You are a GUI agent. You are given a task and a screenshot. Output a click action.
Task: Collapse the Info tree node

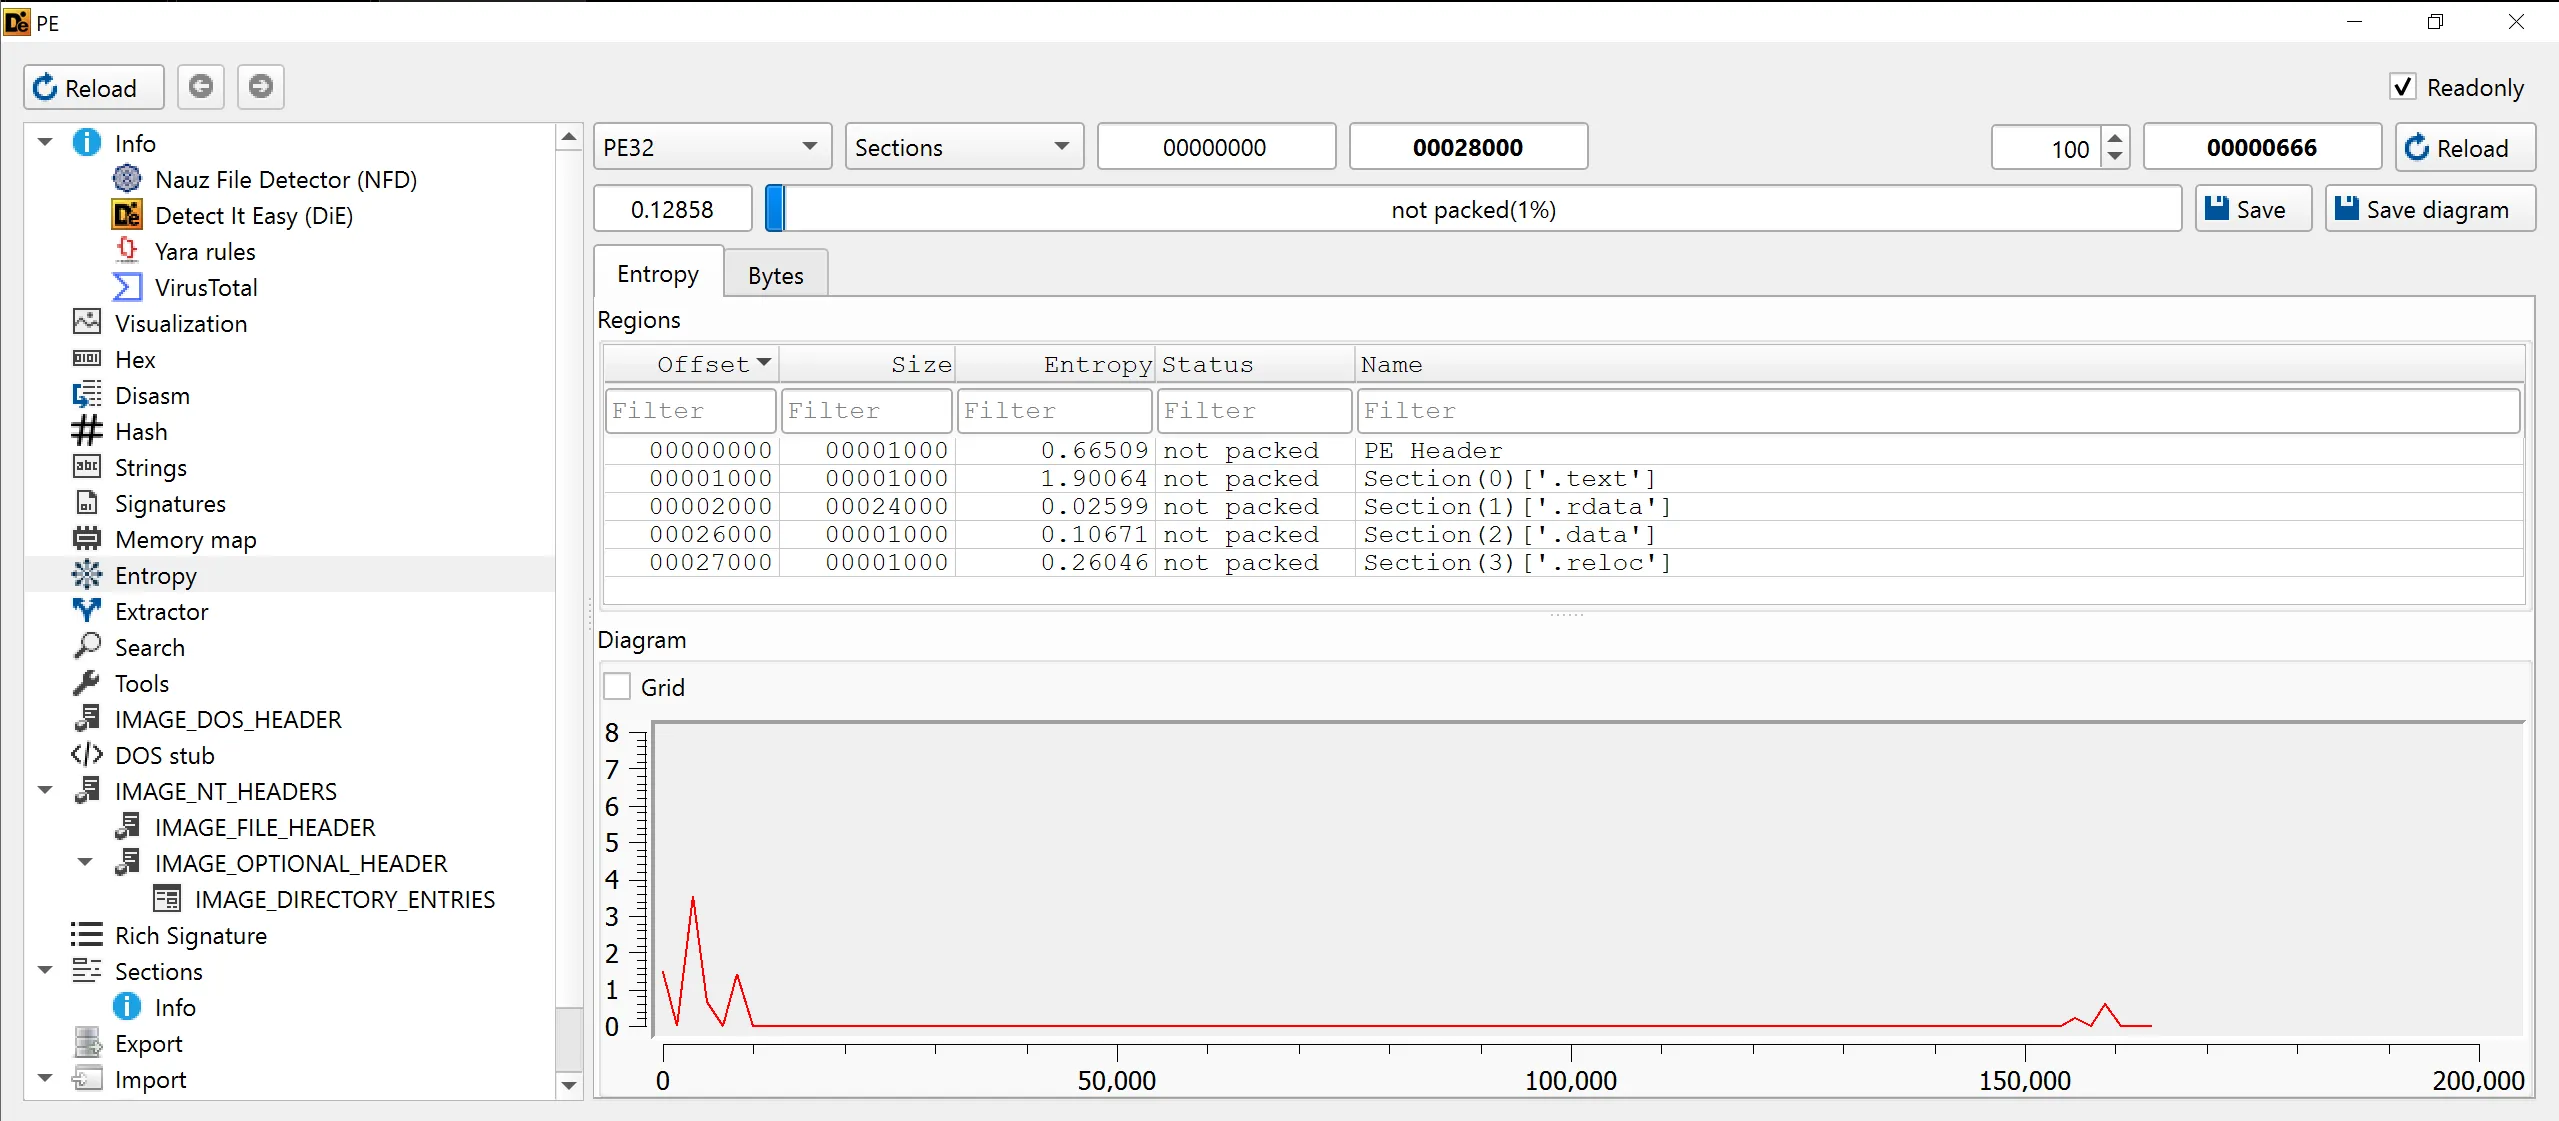[x=45, y=143]
